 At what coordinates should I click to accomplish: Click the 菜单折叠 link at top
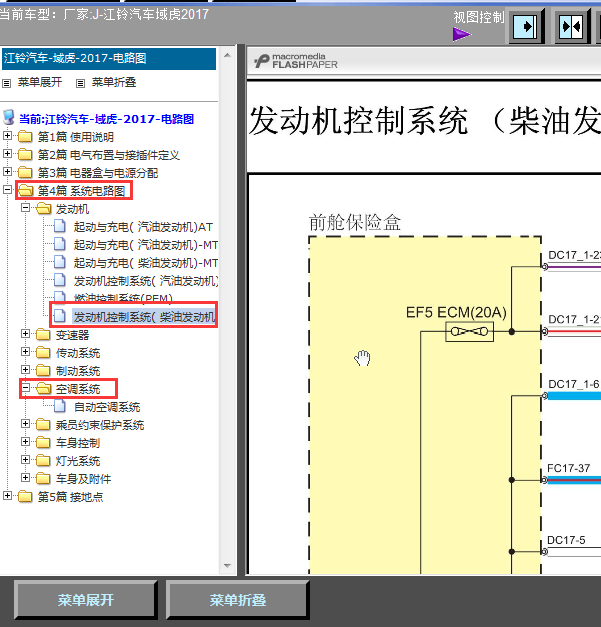(114, 82)
